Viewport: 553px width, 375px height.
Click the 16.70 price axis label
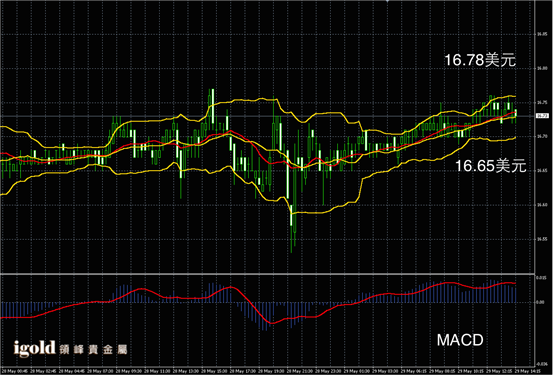(542, 136)
